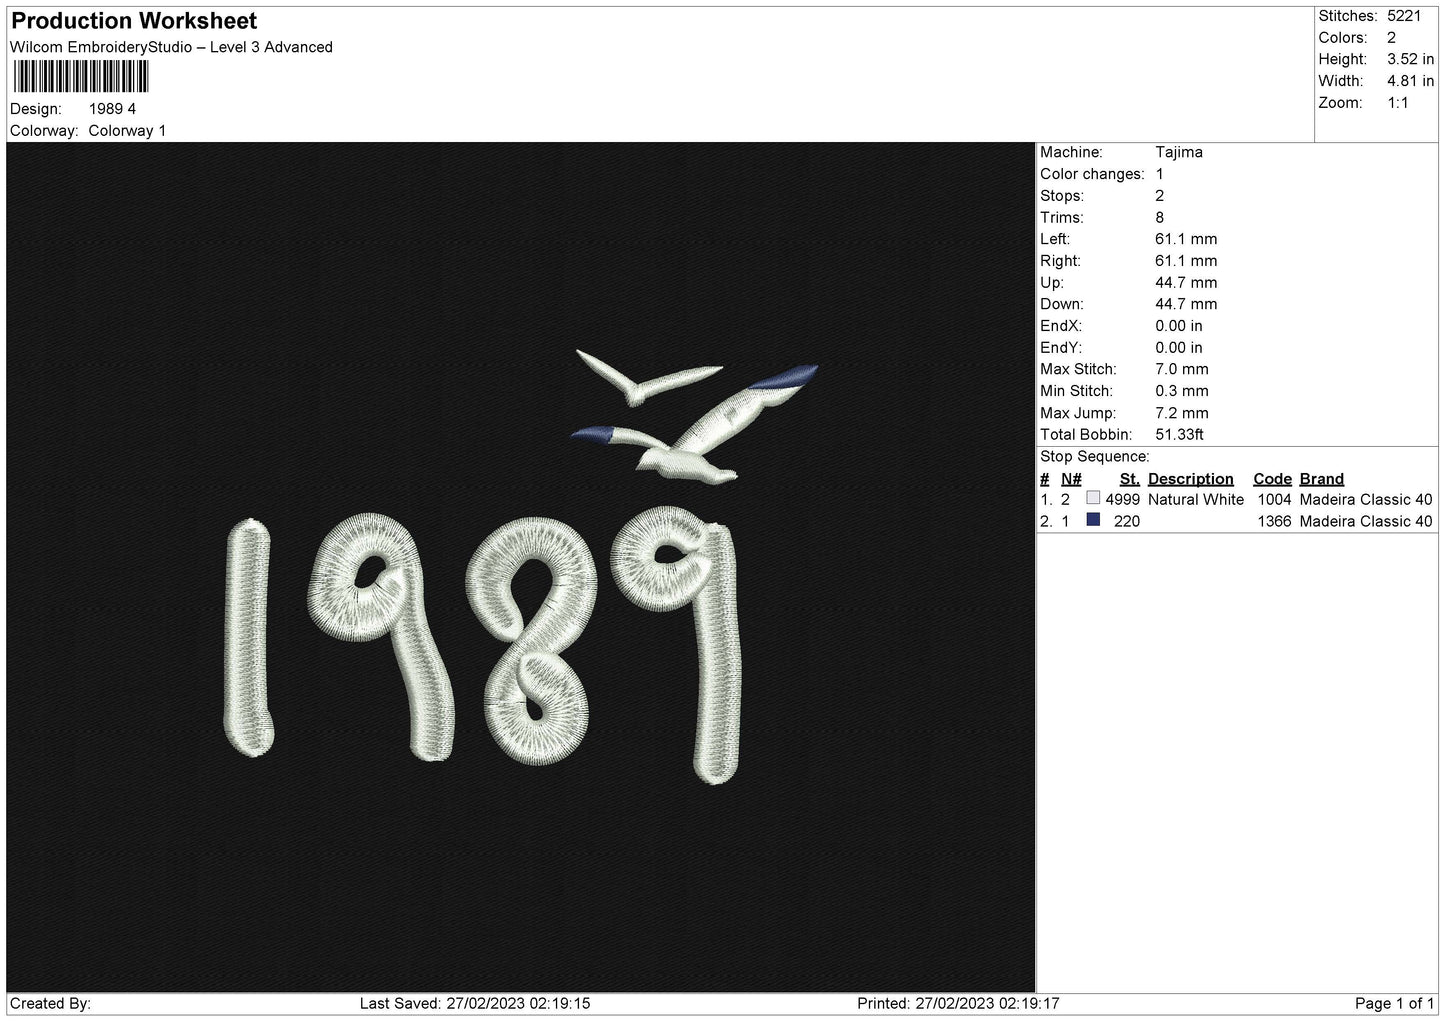Click the Stitches count value 5221
The height and width of the screenshot is (1021, 1445).
click(1403, 16)
